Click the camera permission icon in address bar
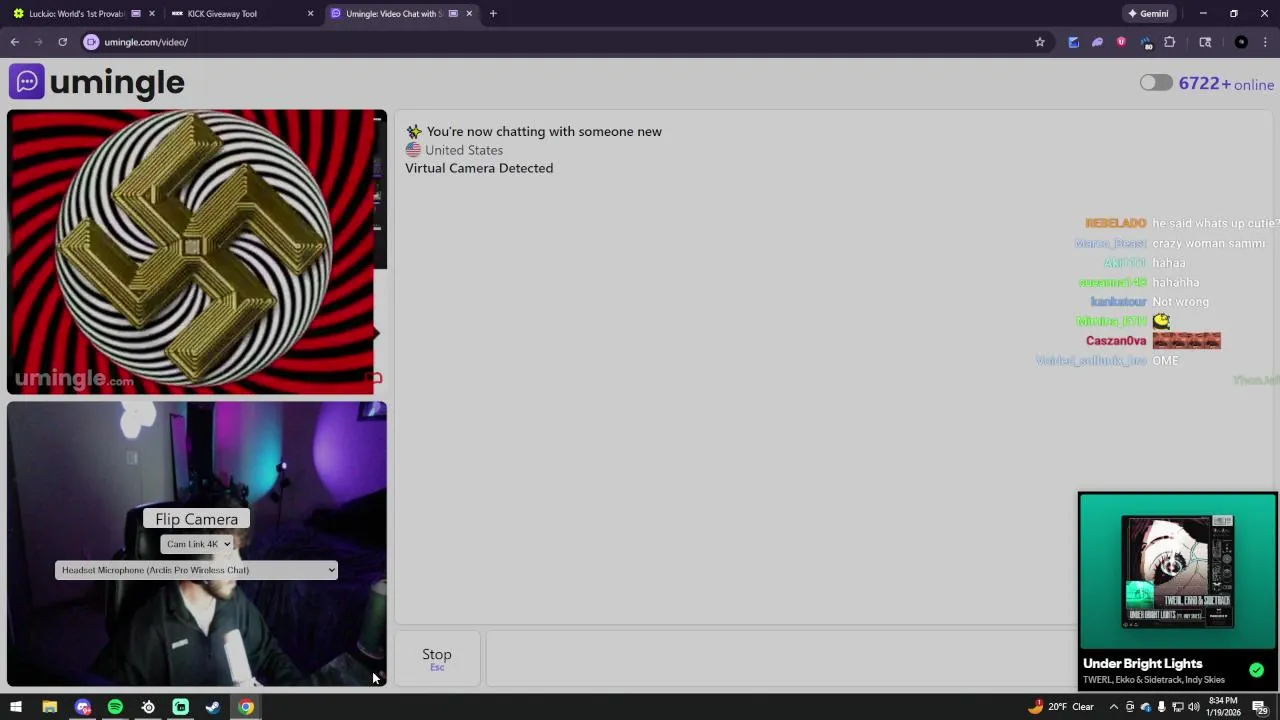 (91, 42)
